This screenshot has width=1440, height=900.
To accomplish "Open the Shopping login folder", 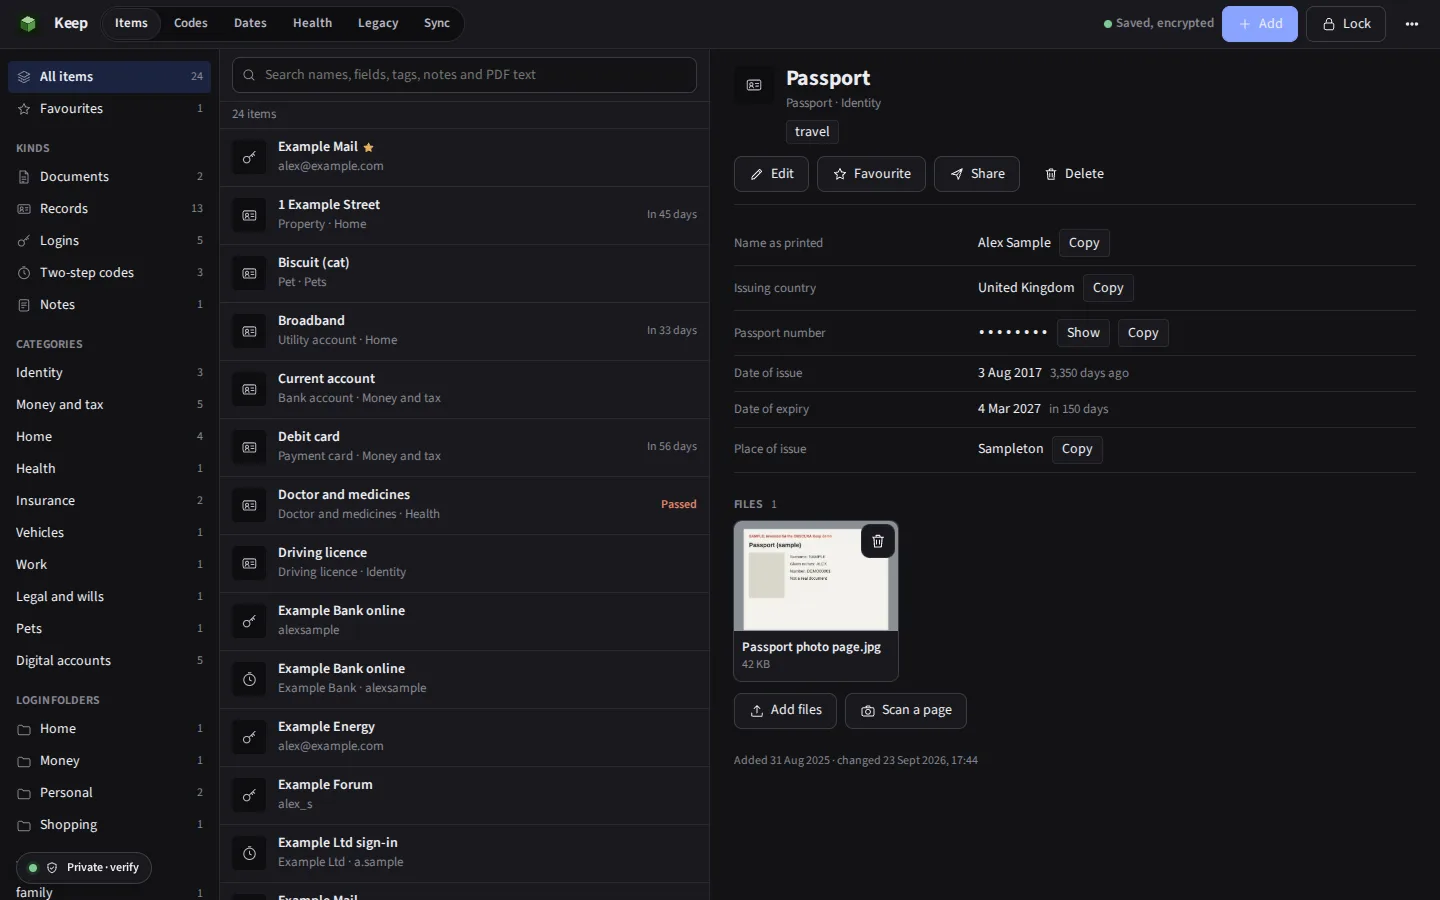I will point(110,825).
